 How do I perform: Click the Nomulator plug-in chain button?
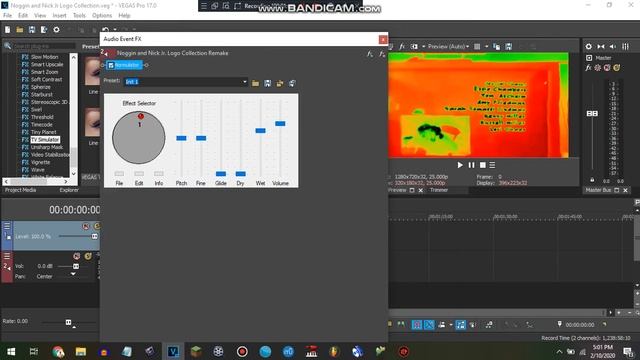tap(124, 65)
